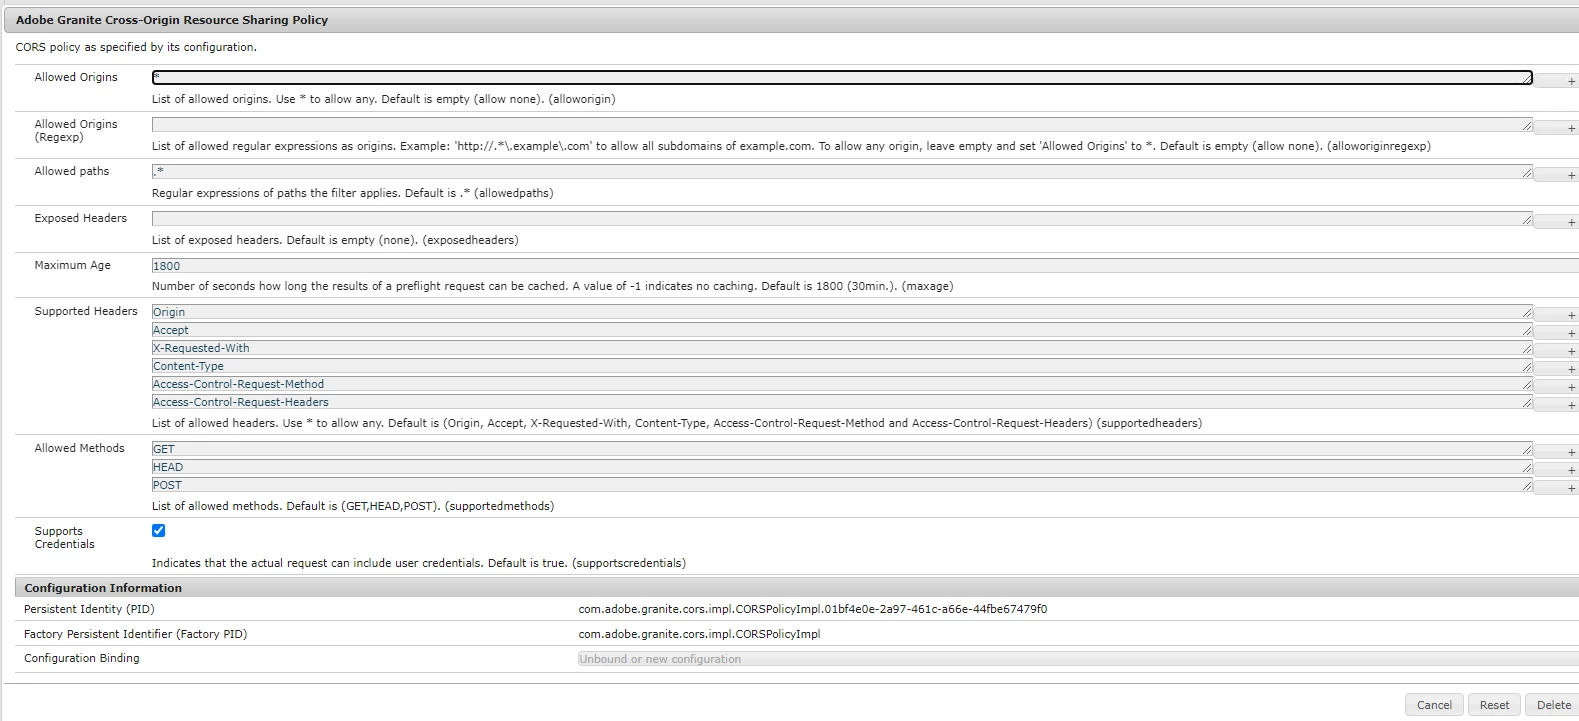The width and height of the screenshot is (1579, 721).
Task: Delete this CORS policy configuration
Action: (x=1553, y=705)
